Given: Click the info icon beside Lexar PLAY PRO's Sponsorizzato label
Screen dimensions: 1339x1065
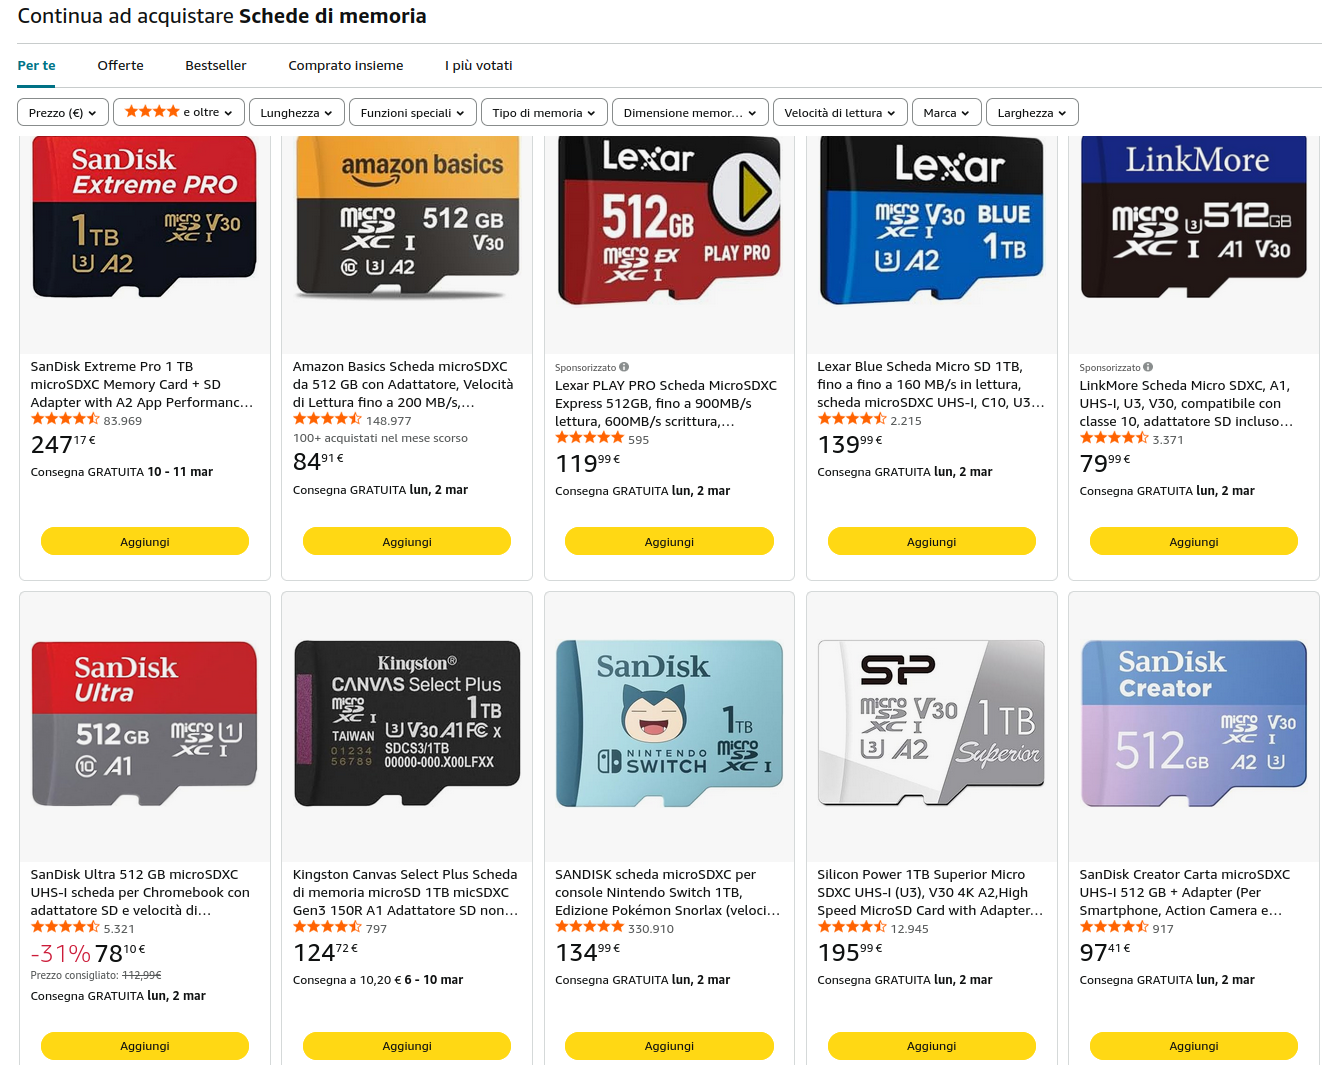Looking at the screenshot, I should (624, 367).
